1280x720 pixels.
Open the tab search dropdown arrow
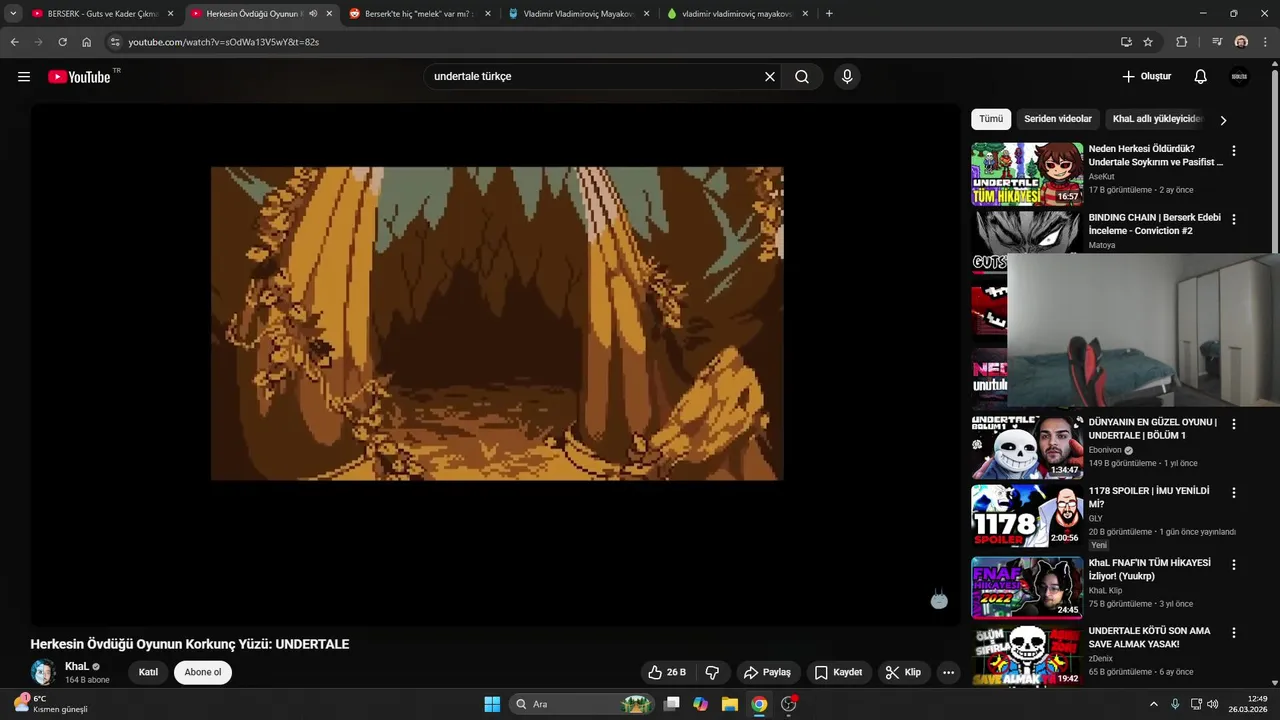click(x=13, y=14)
